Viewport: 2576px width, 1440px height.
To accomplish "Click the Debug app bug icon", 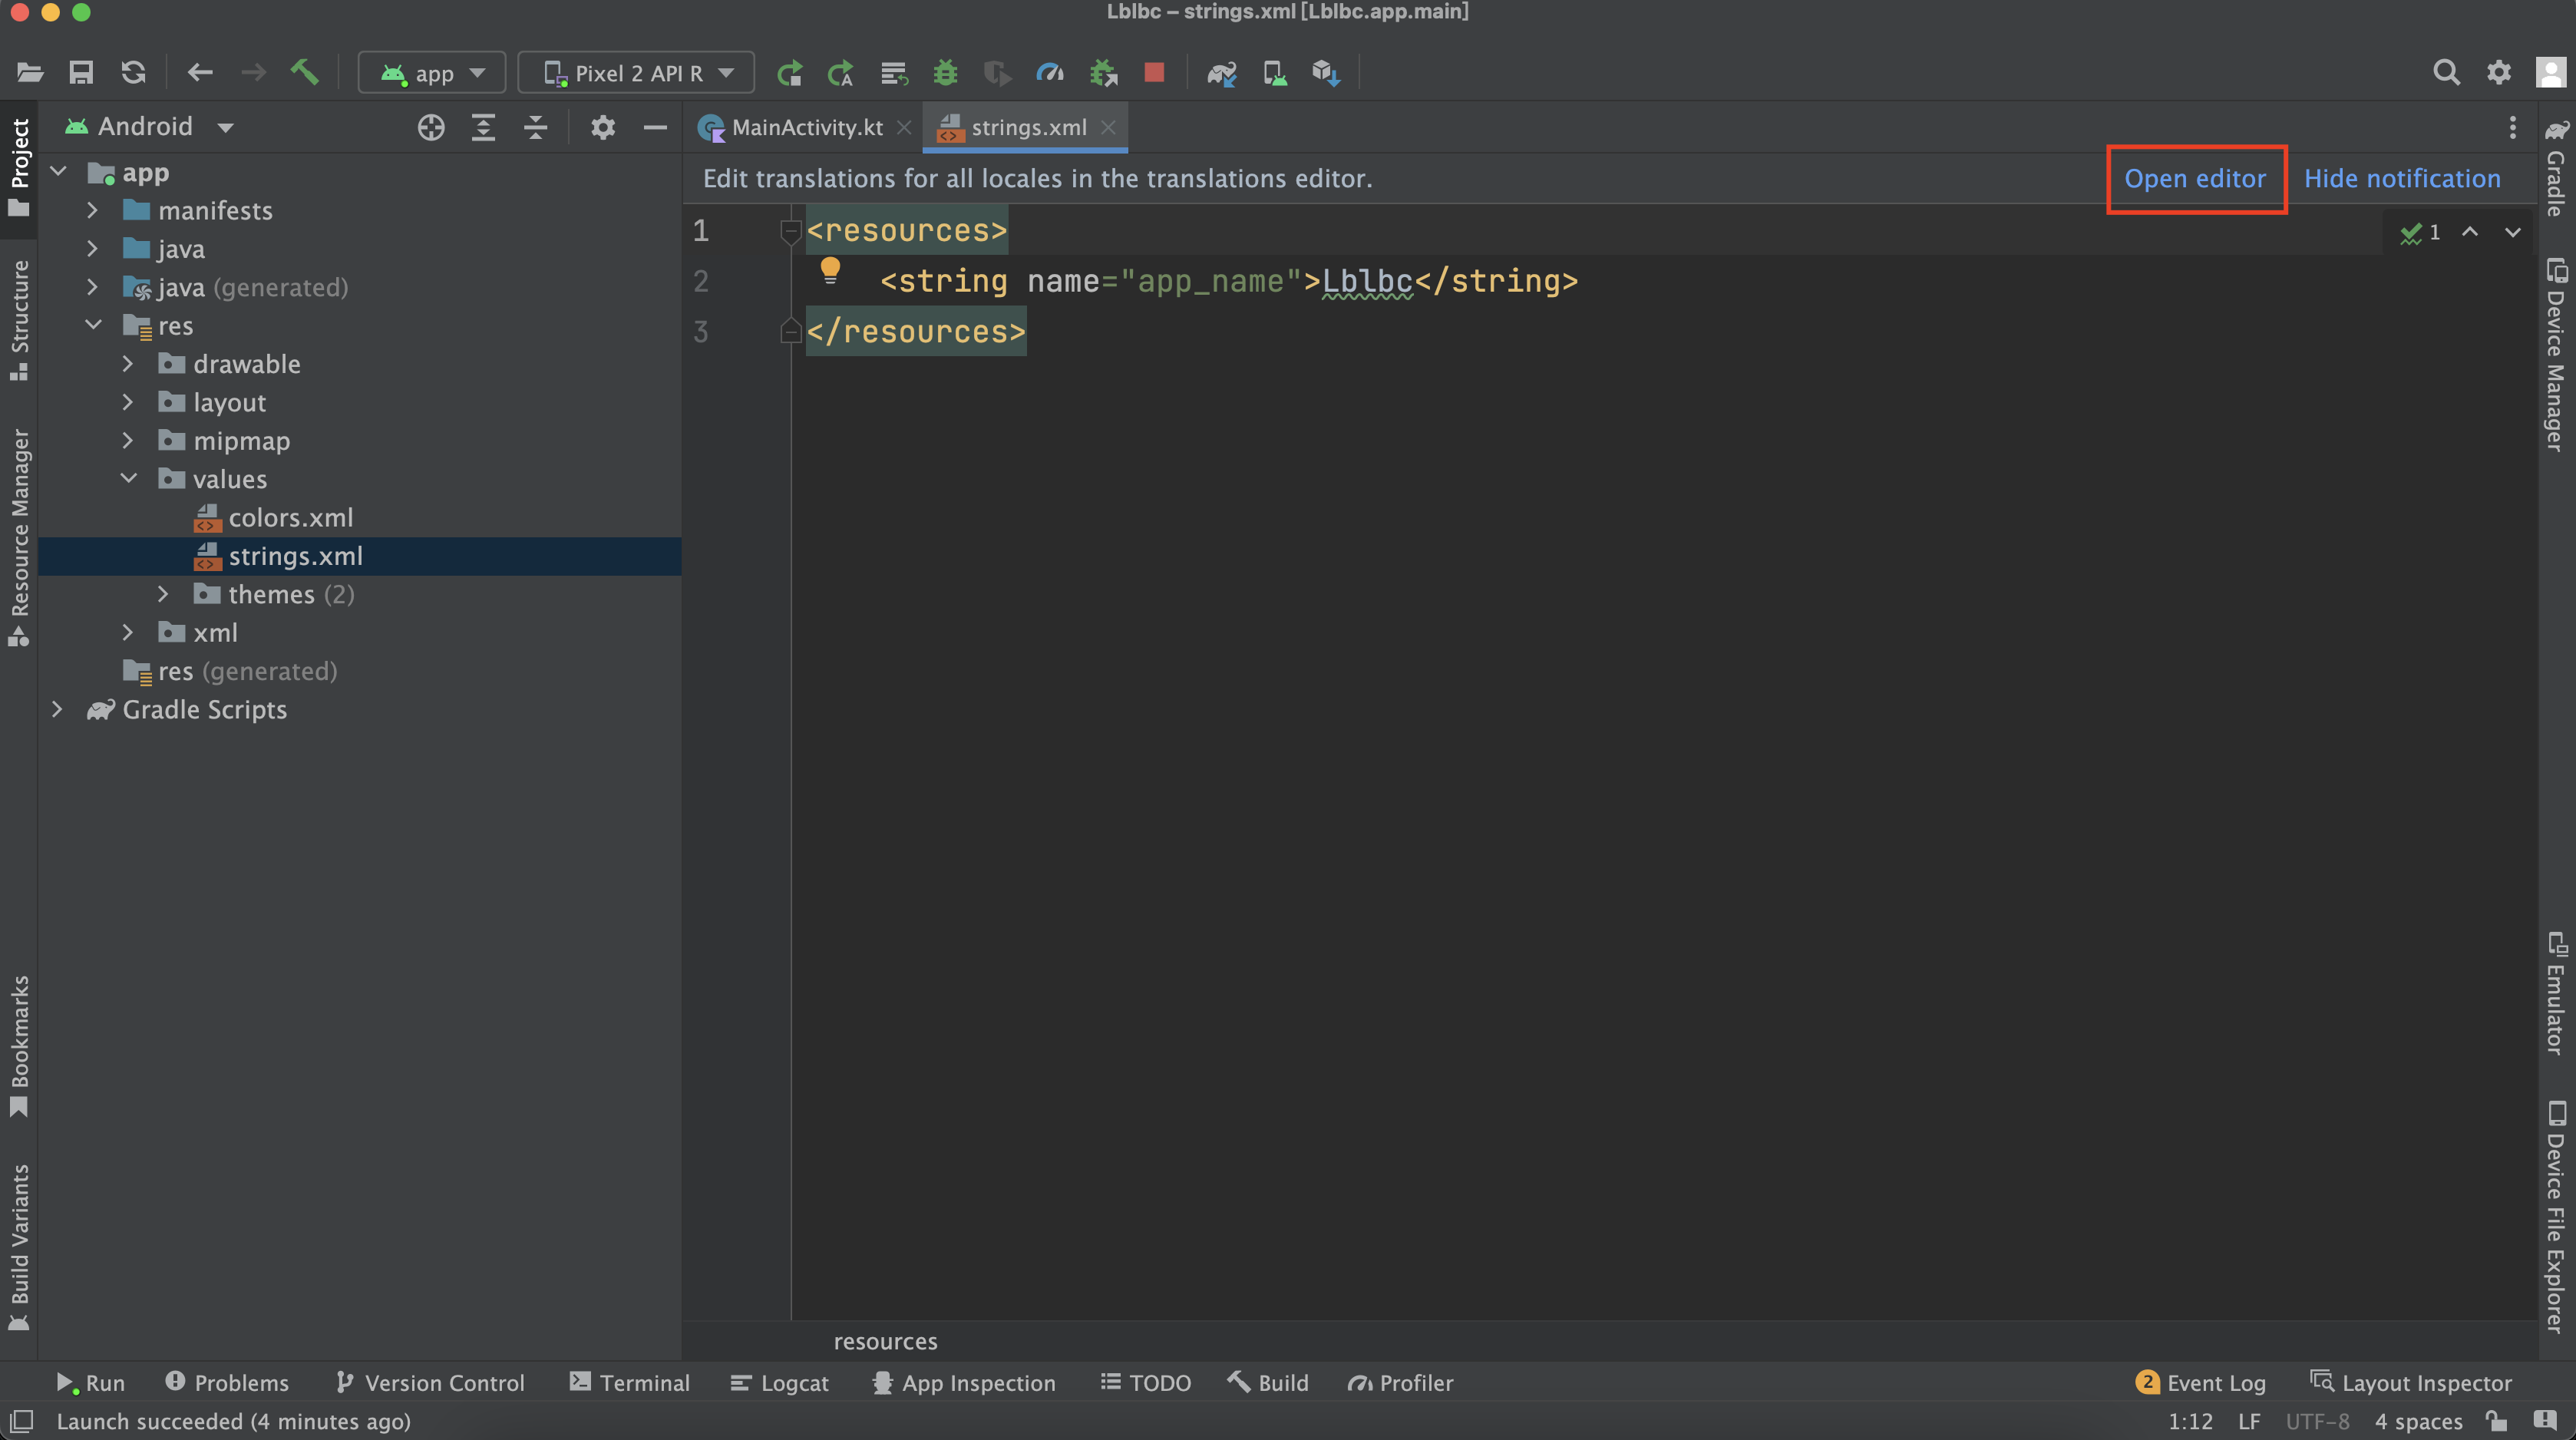I will 945,73.
